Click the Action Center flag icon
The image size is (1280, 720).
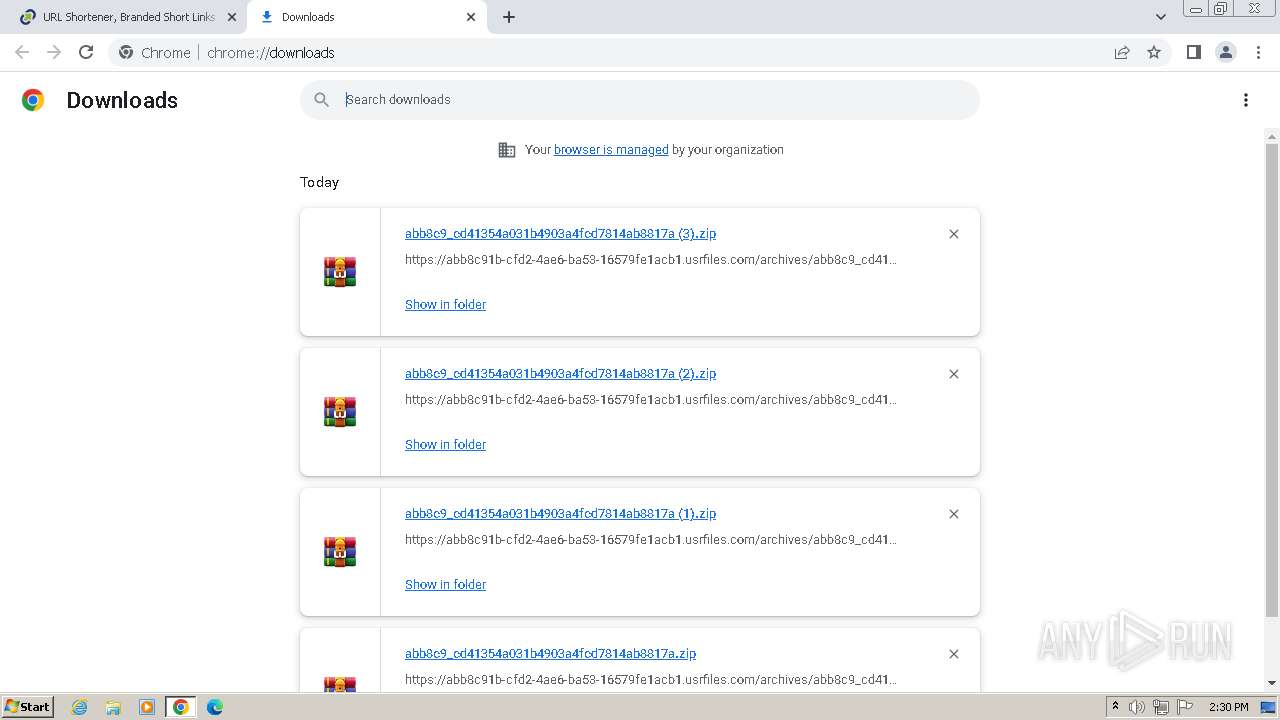(x=1185, y=707)
